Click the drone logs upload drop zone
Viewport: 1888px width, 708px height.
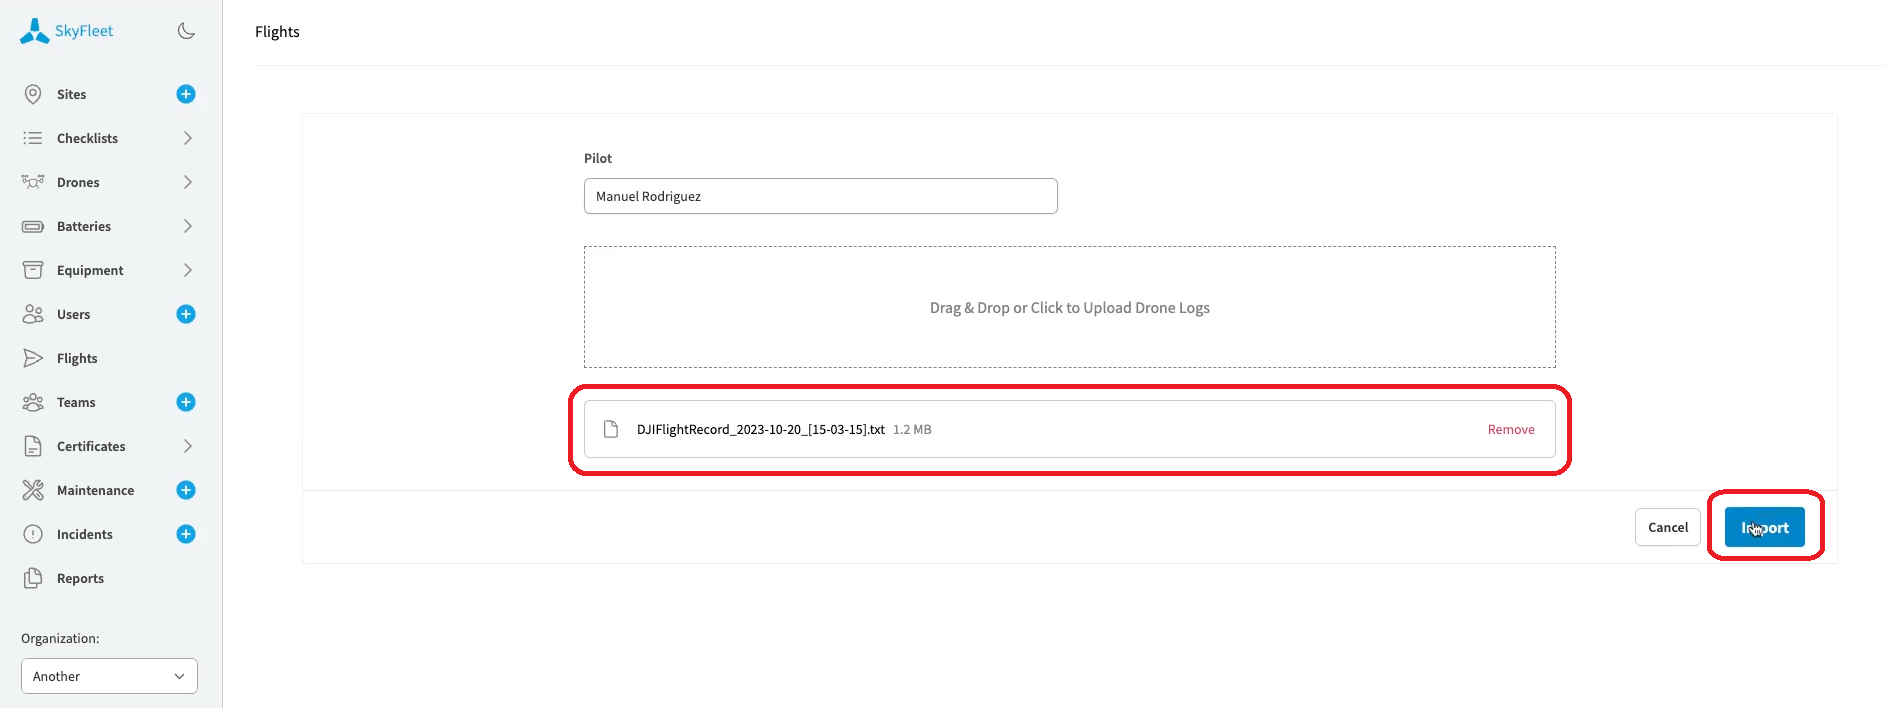[x=1069, y=307]
